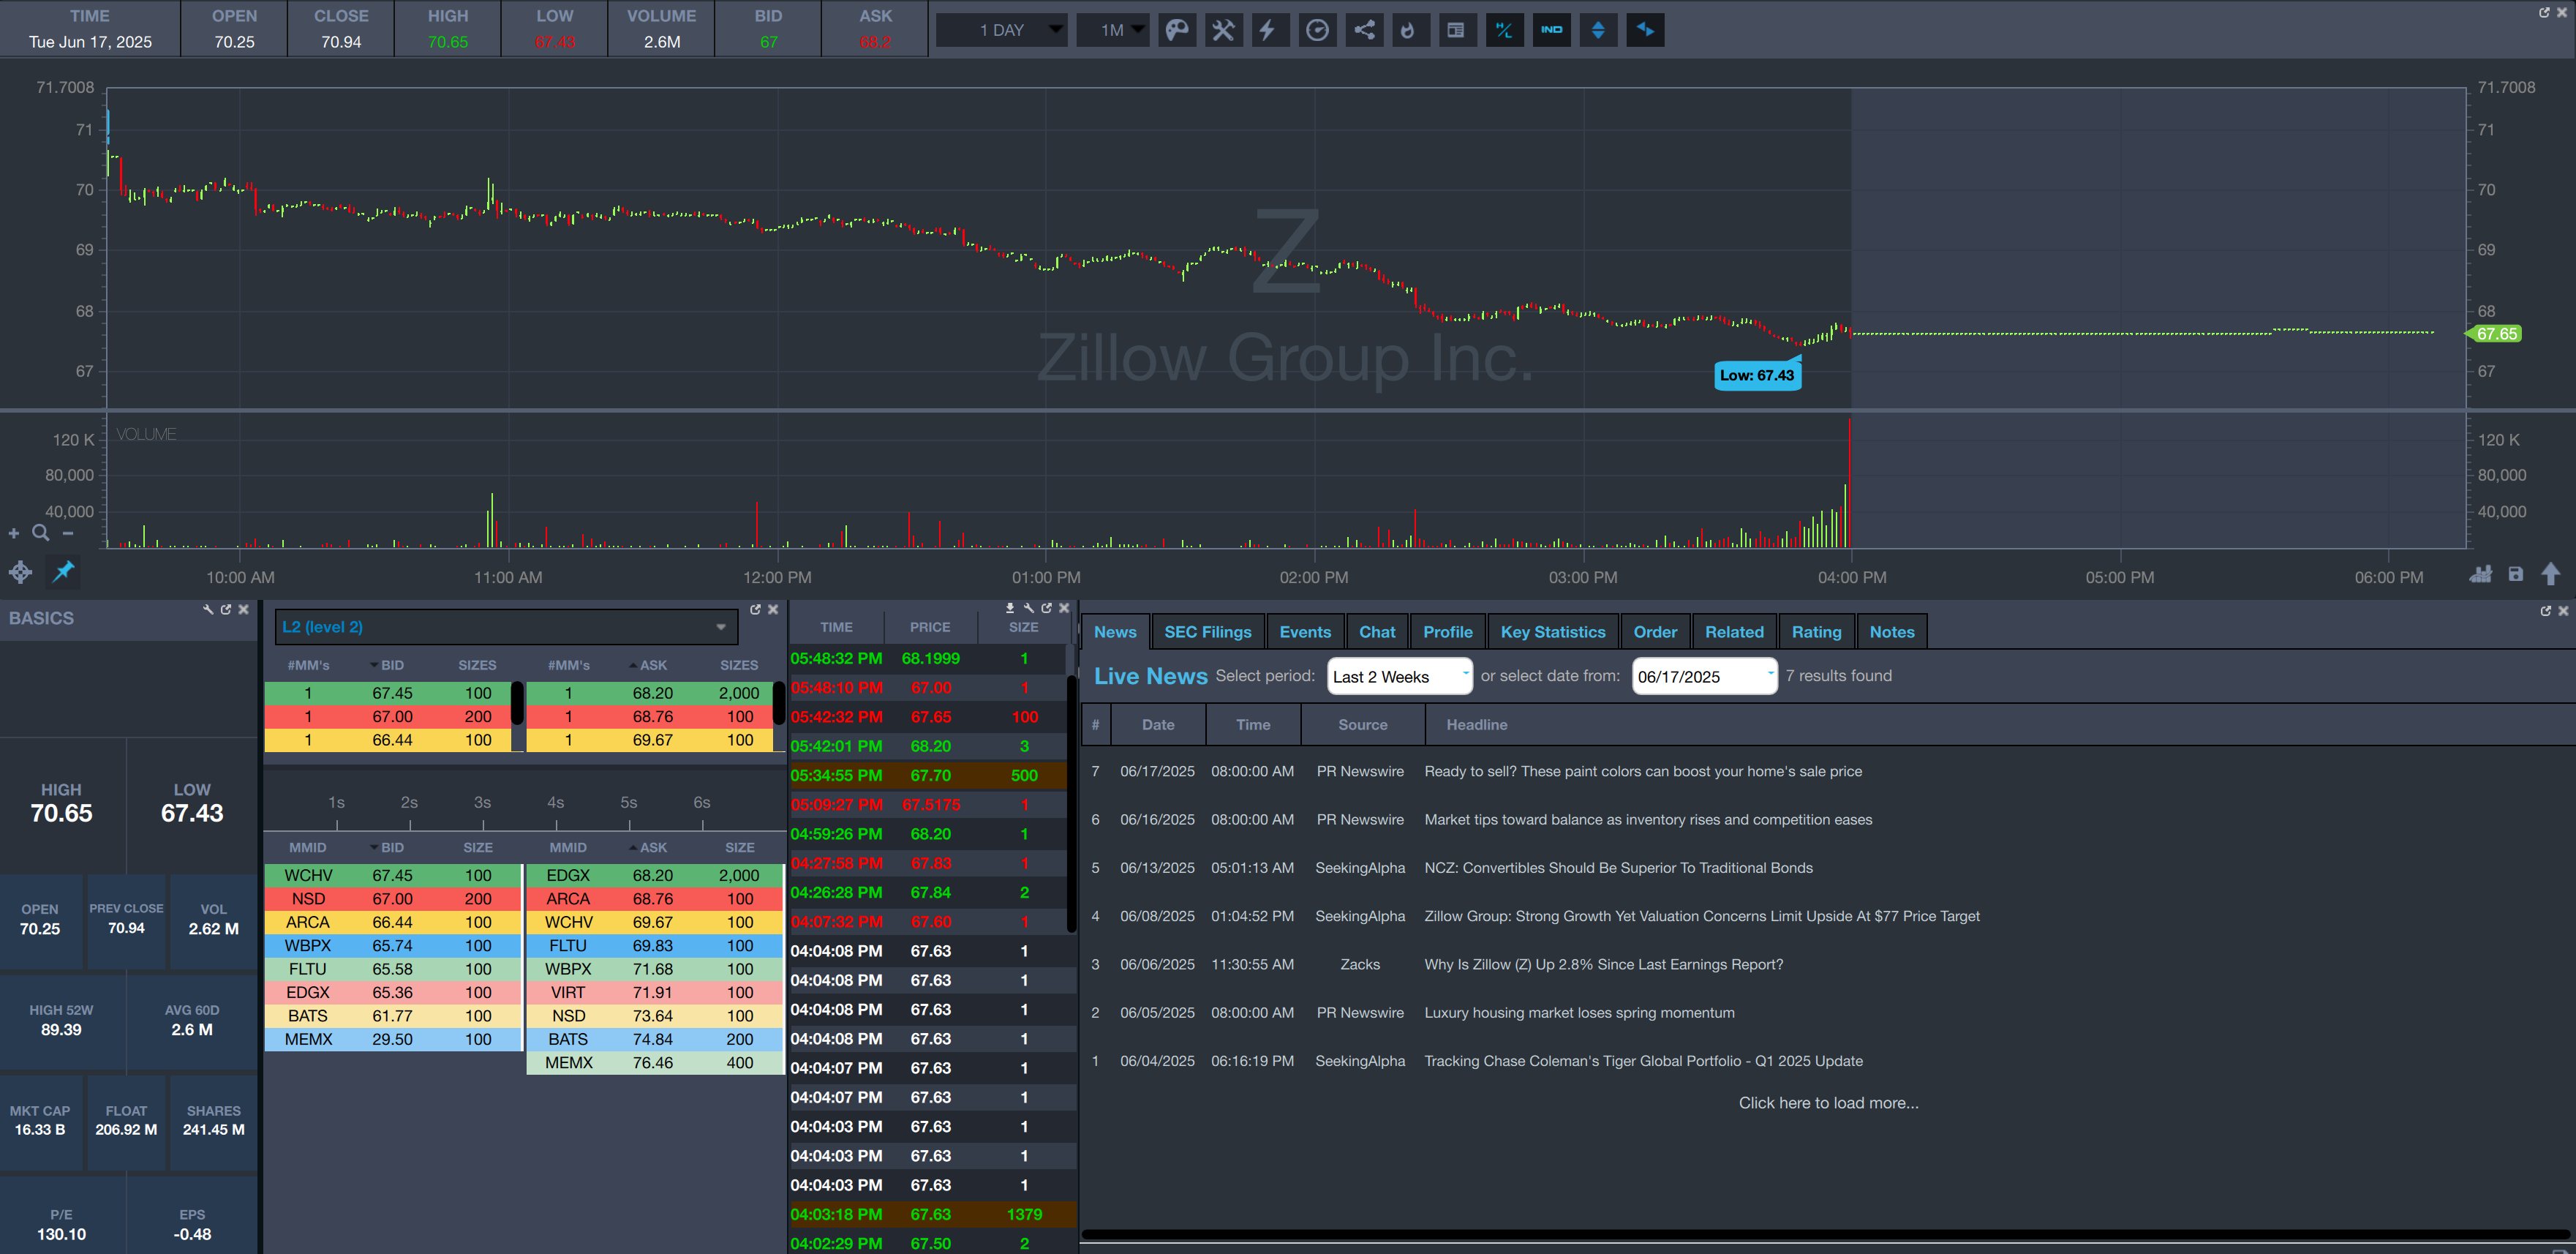Switch to the SEC Filings tab

(1207, 632)
